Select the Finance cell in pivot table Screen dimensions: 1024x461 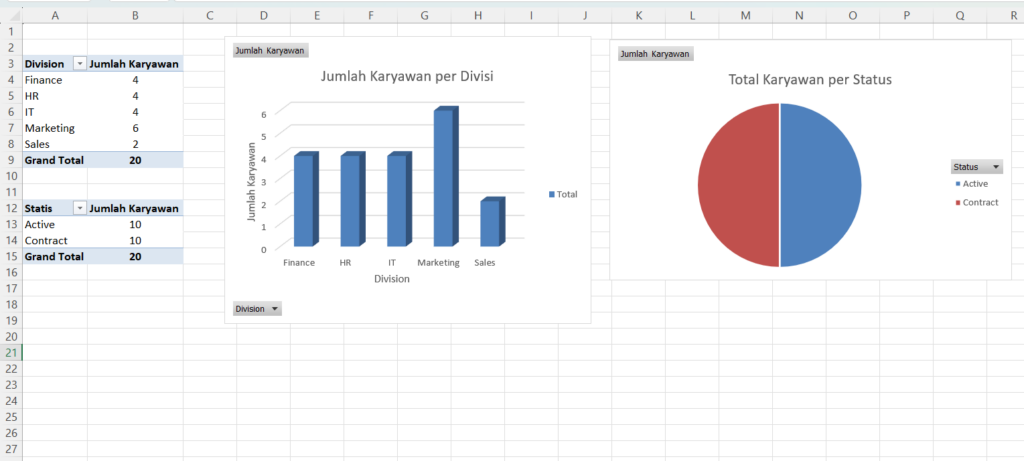pos(55,80)
